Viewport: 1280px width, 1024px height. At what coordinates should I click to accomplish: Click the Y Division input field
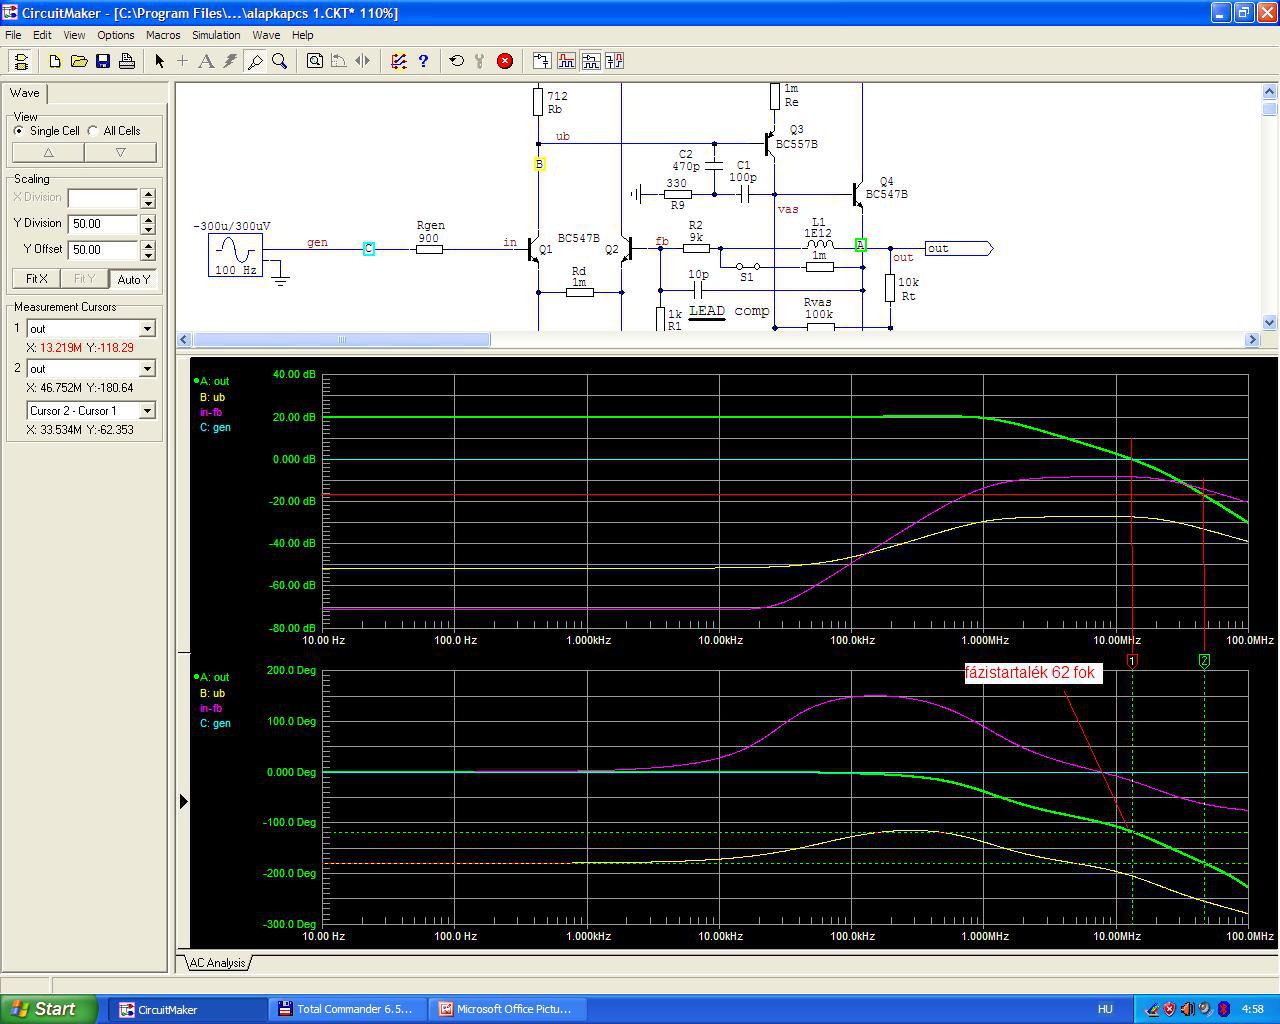(104, 224)
